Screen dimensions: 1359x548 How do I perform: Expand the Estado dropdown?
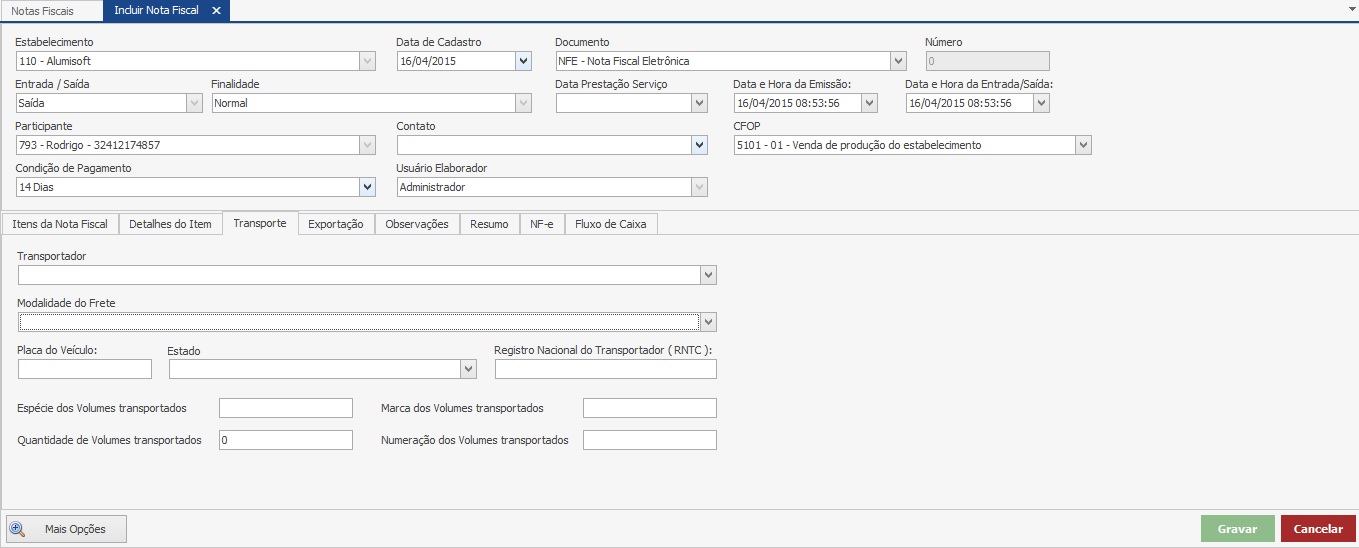pyautogui.click(x=468, y=369)
